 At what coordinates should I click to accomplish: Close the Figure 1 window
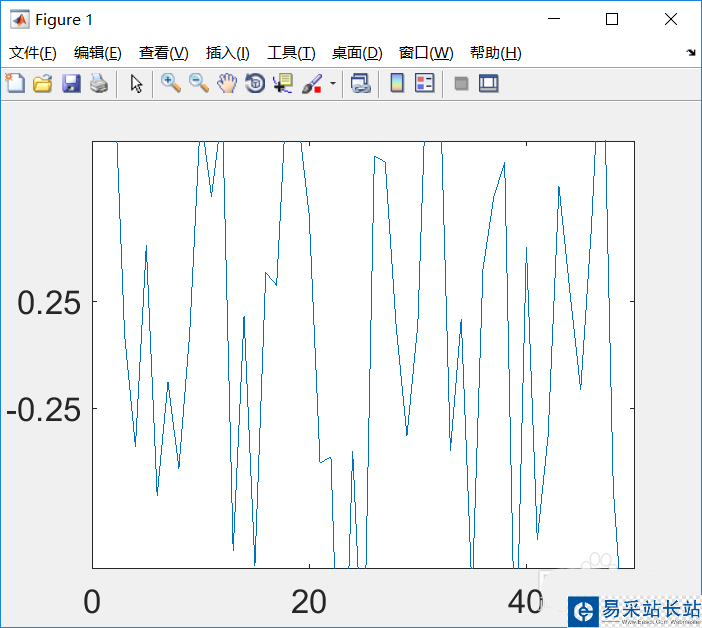[x=671, y=19]
